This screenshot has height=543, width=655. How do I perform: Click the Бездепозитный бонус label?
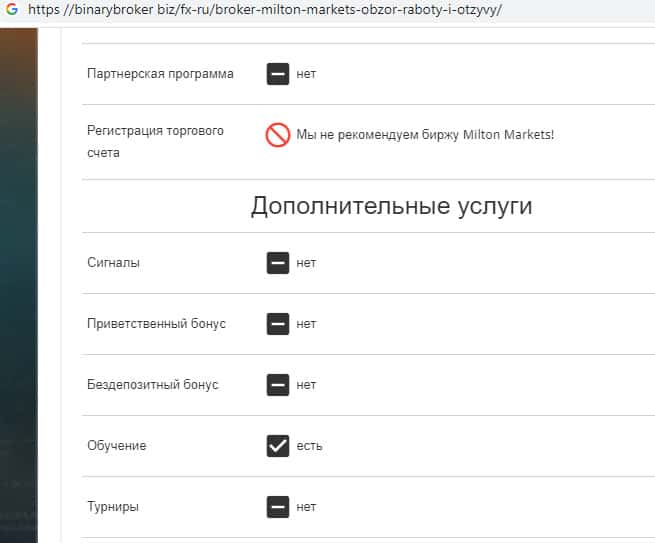tap(153, 385)
